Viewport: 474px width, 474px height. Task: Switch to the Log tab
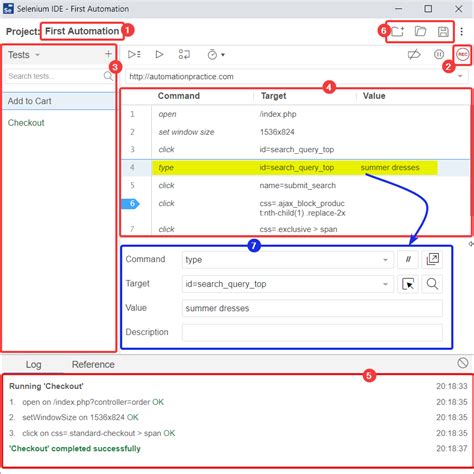[x=33, y=364]
